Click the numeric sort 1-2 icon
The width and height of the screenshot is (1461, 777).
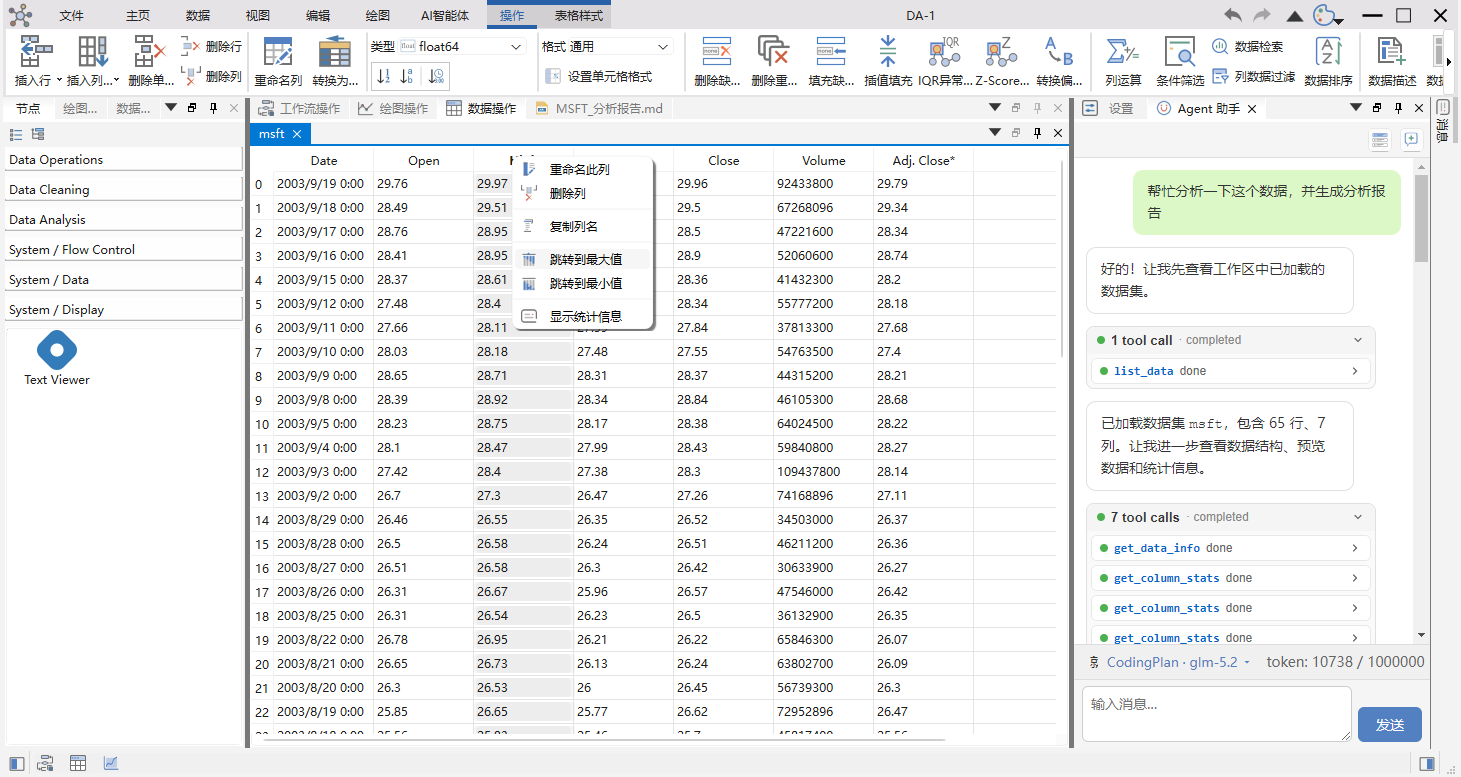click(384, 76)
